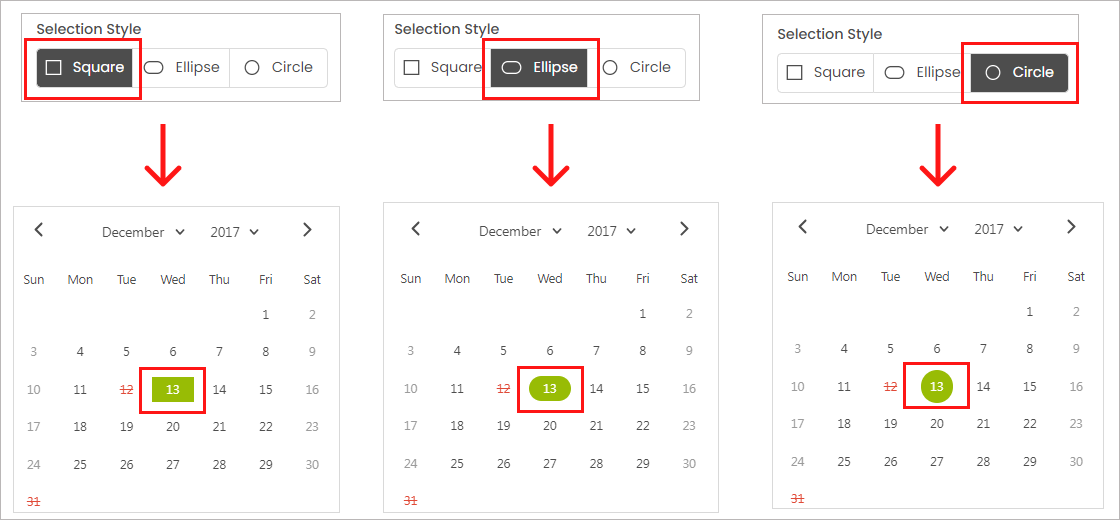
Task: Click previous month arrow in middle calendar
Action: point(416,229)
